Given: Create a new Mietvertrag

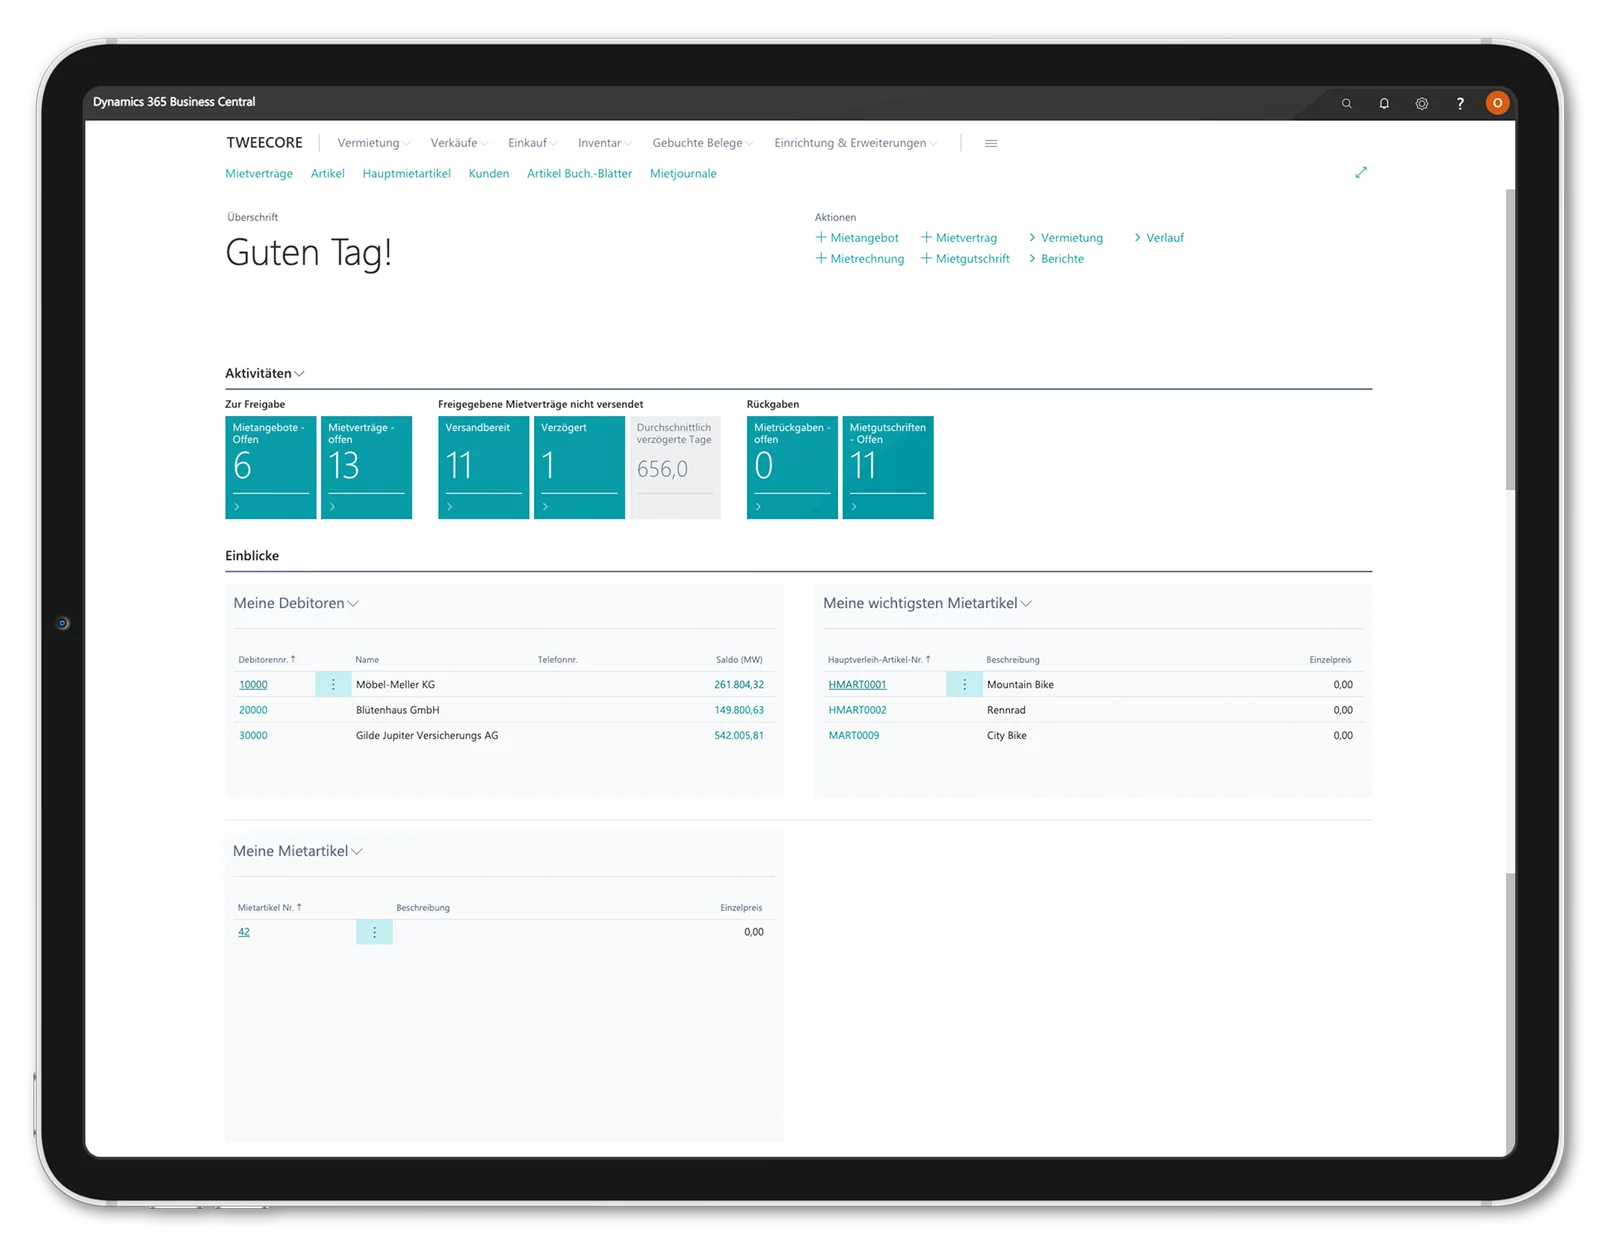Looking at the screenshot, I should [959, 238].
